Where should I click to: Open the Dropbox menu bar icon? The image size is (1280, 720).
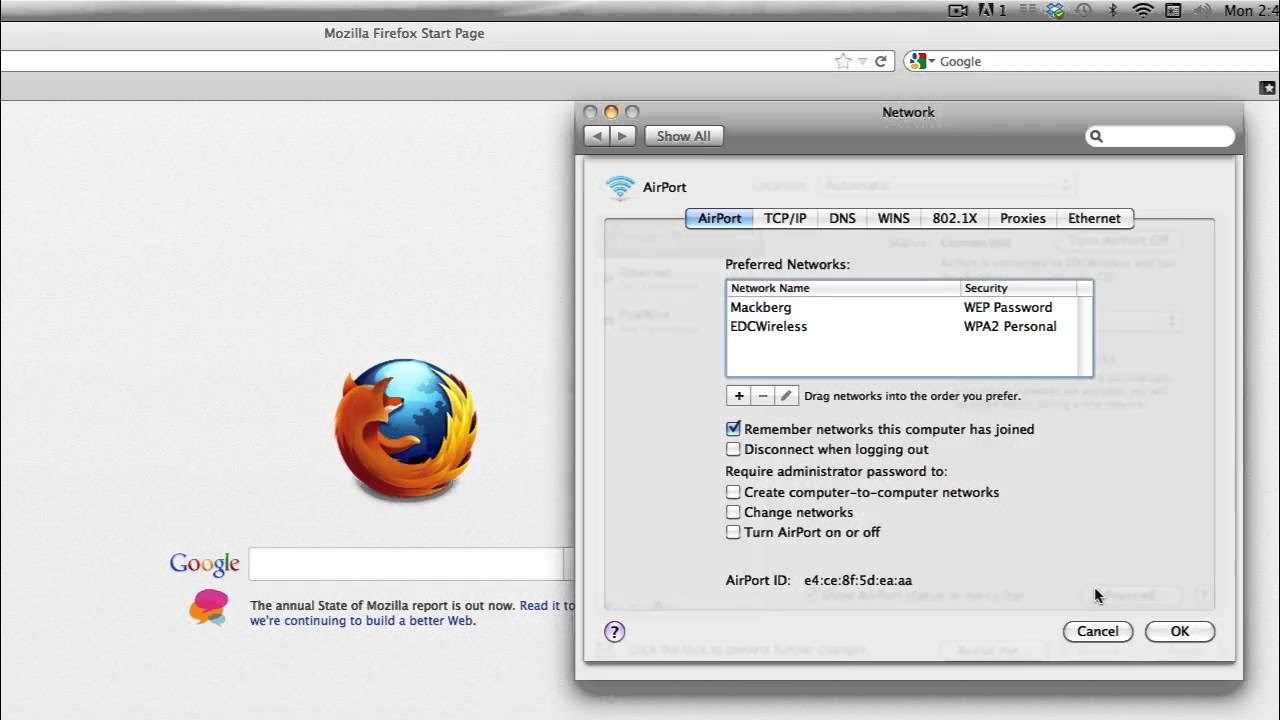pyautogui.click(x=1055, y=11)
